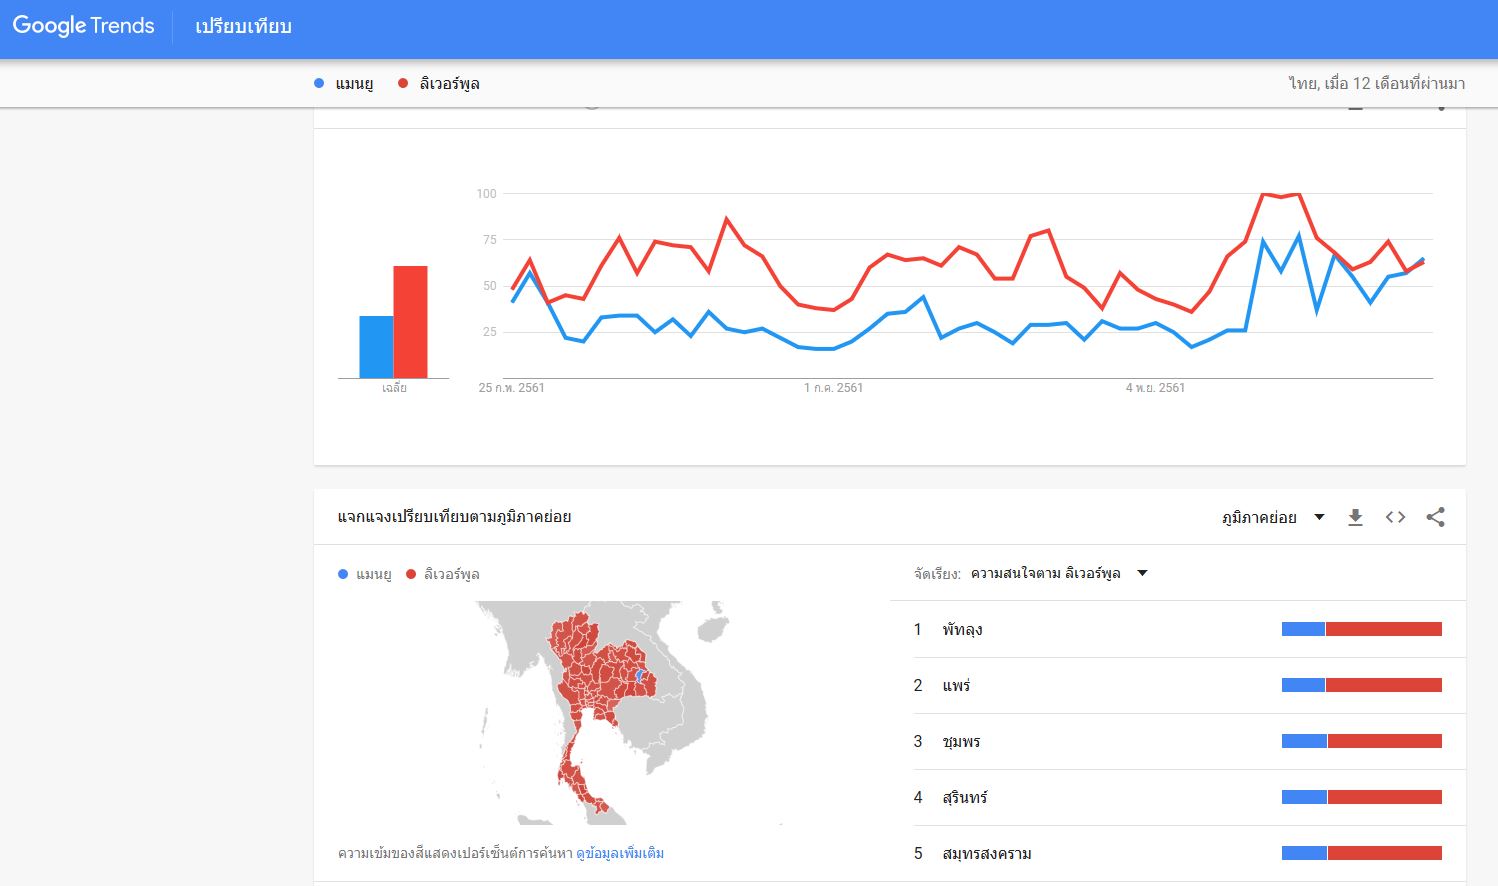This screenshot has height=886, width=1498.
Task: Click the ไทย, เมื่อ 12 เดือนที่ผ่านมา filter text
Action: [1376, 83]
